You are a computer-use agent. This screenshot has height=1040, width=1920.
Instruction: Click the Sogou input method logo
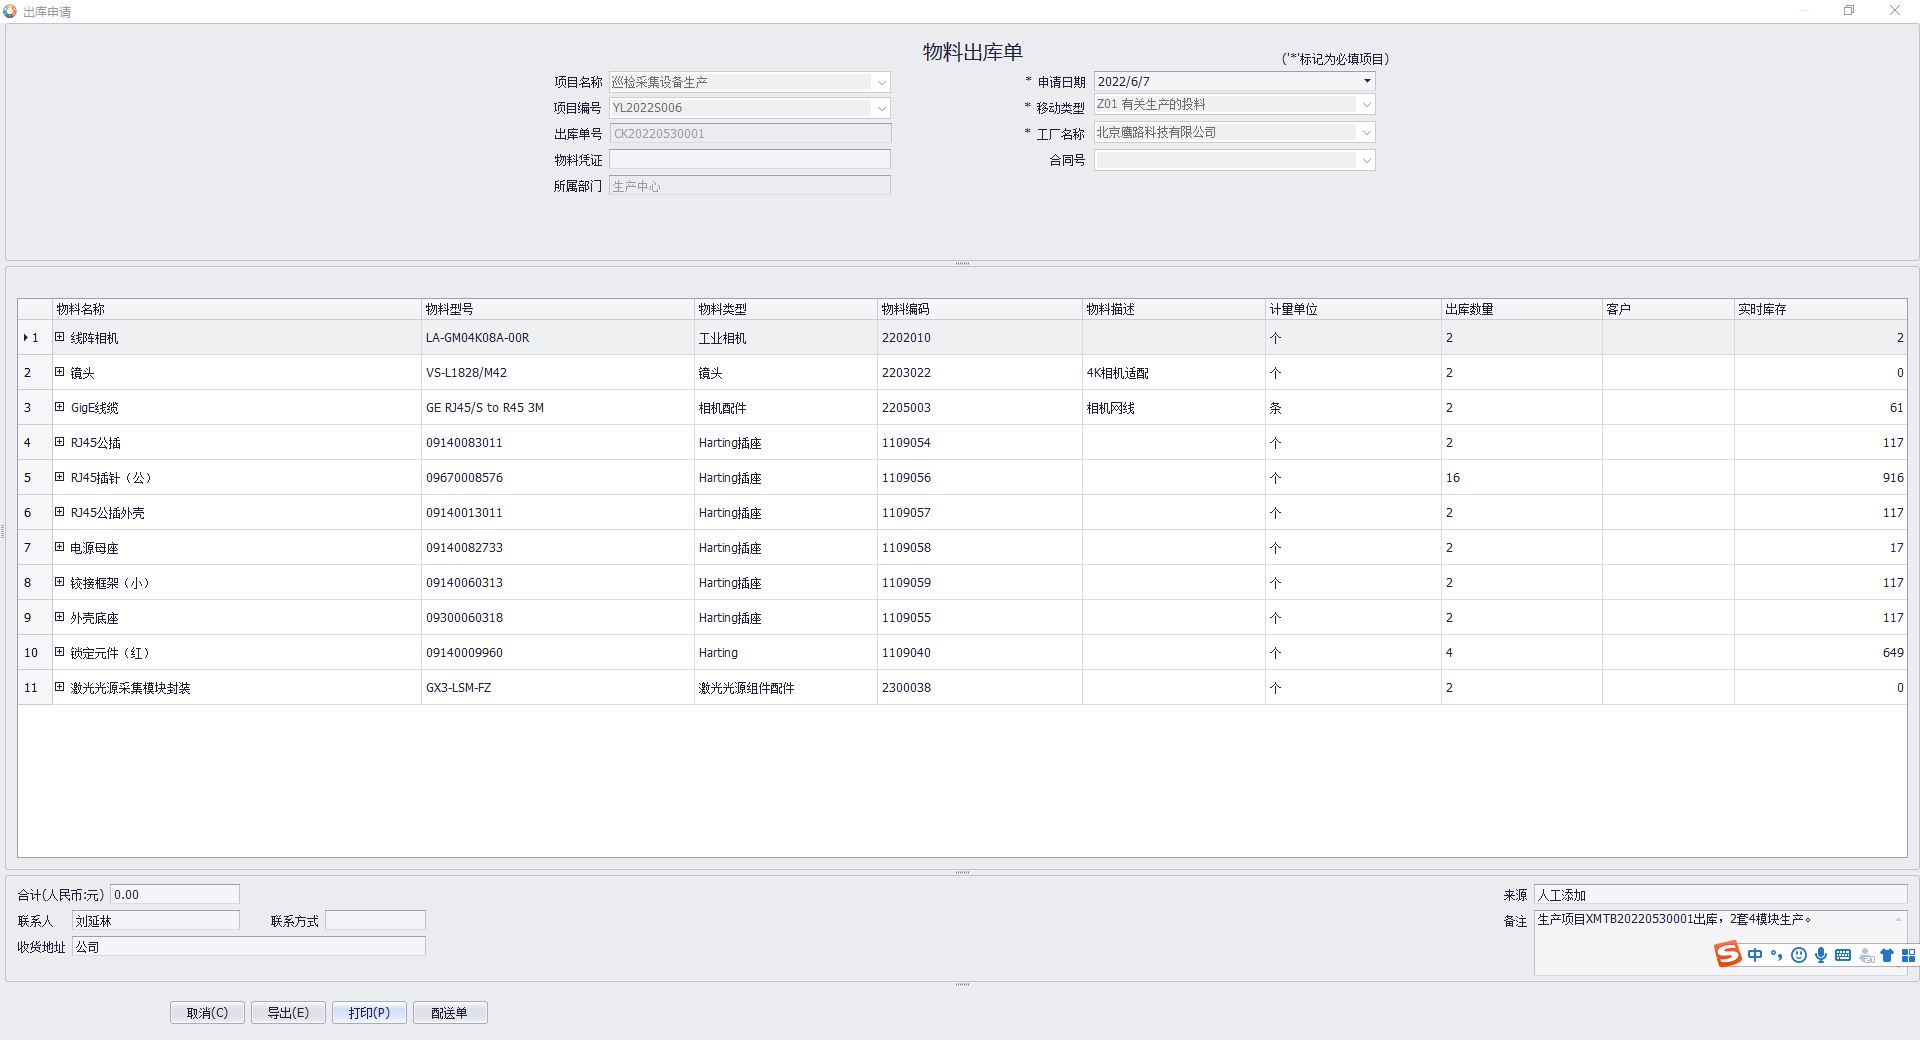pos(1727,954)
